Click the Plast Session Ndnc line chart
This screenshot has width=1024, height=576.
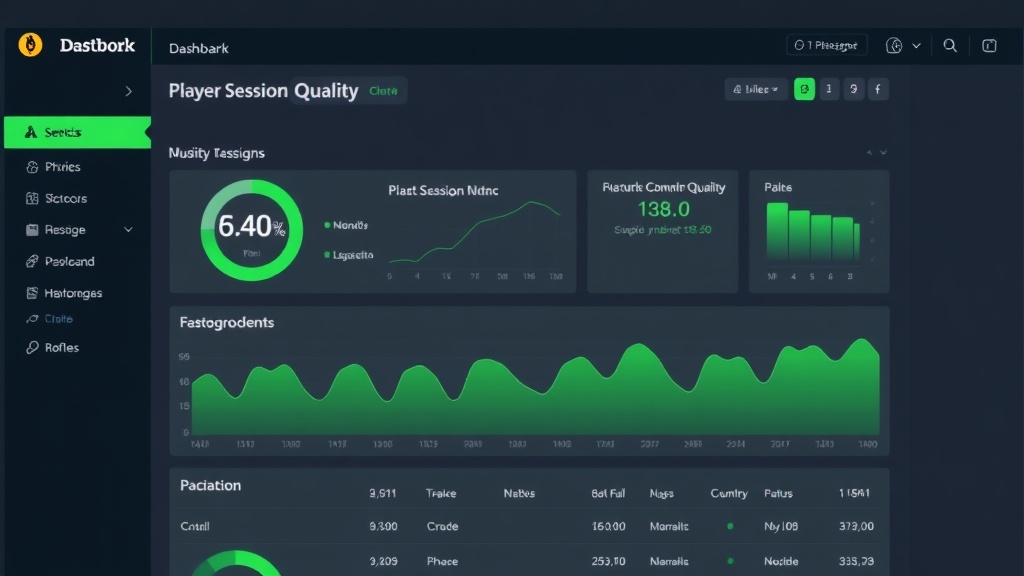click(475, 233)
